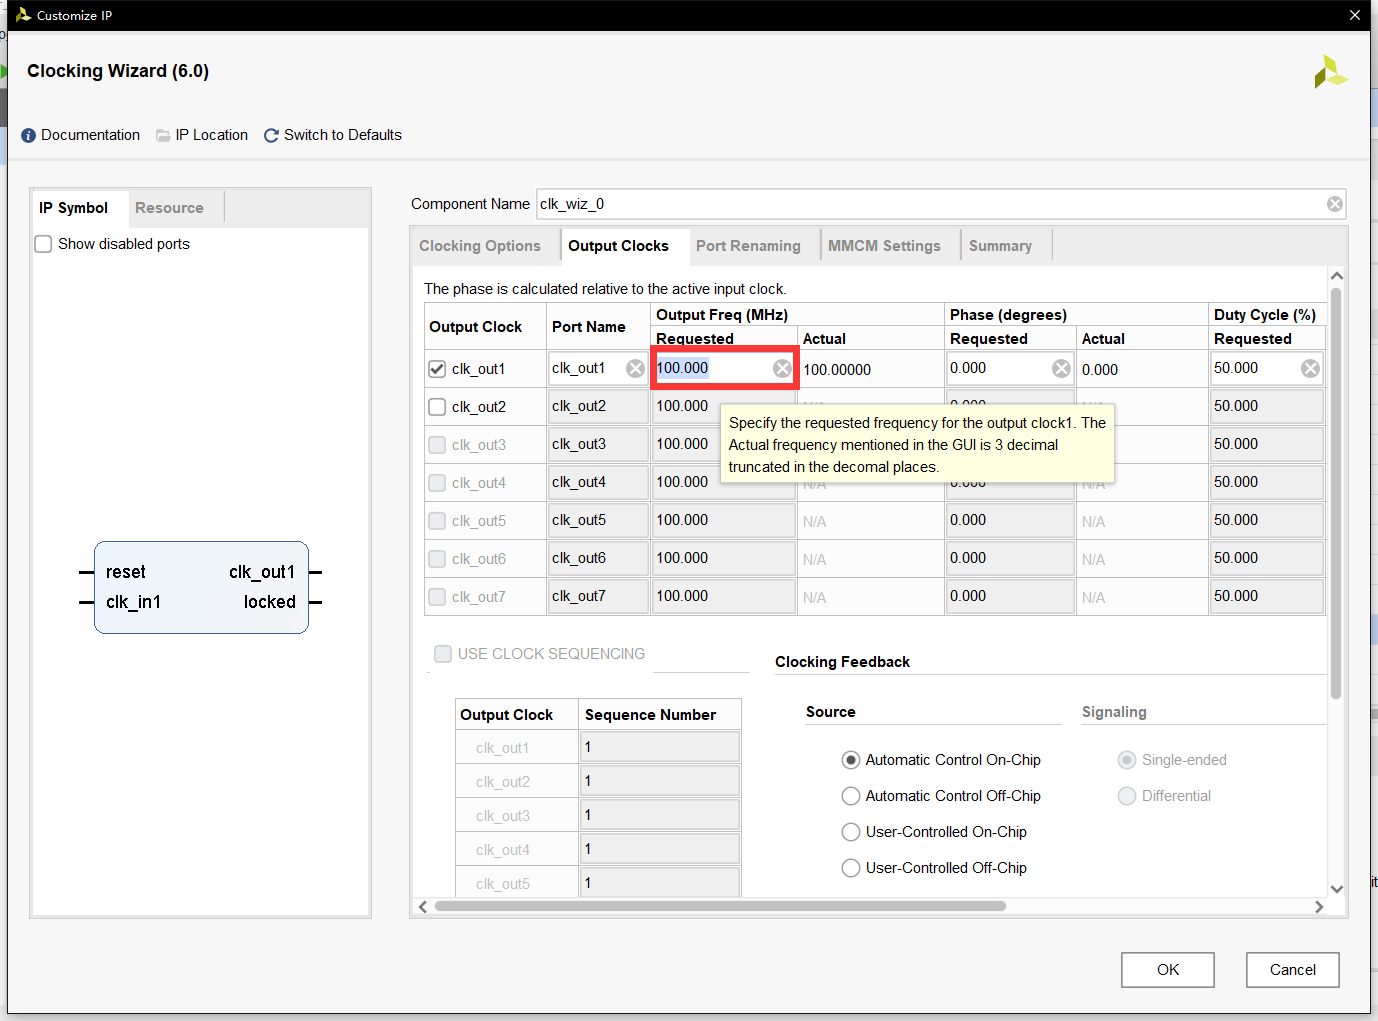Screen dimensions: 1378x1021
Task: Clear clk_out1 duty cycle value
Action: [x=1310, y=369]
